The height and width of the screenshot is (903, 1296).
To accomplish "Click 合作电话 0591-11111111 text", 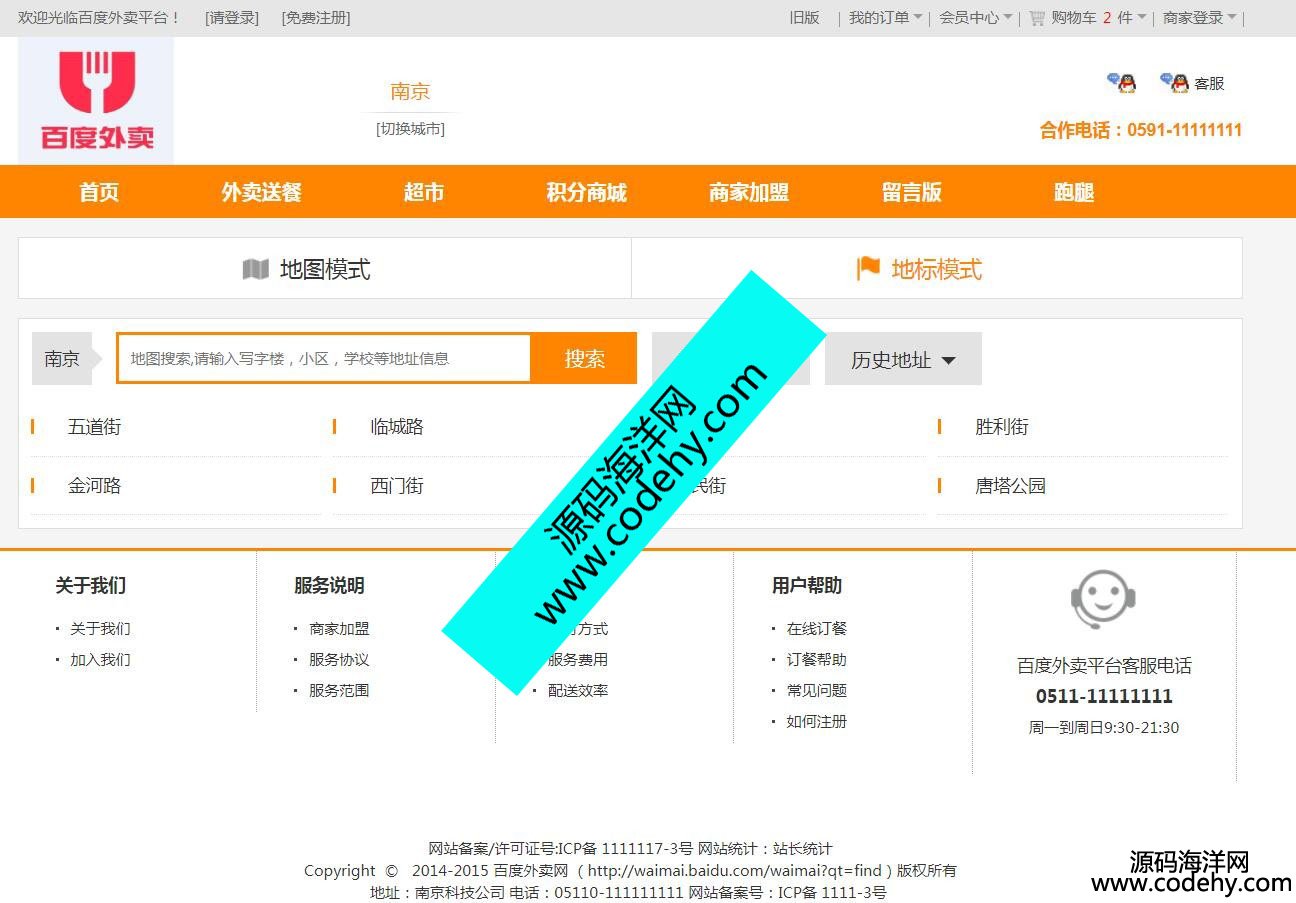I will coord(1141,130).
